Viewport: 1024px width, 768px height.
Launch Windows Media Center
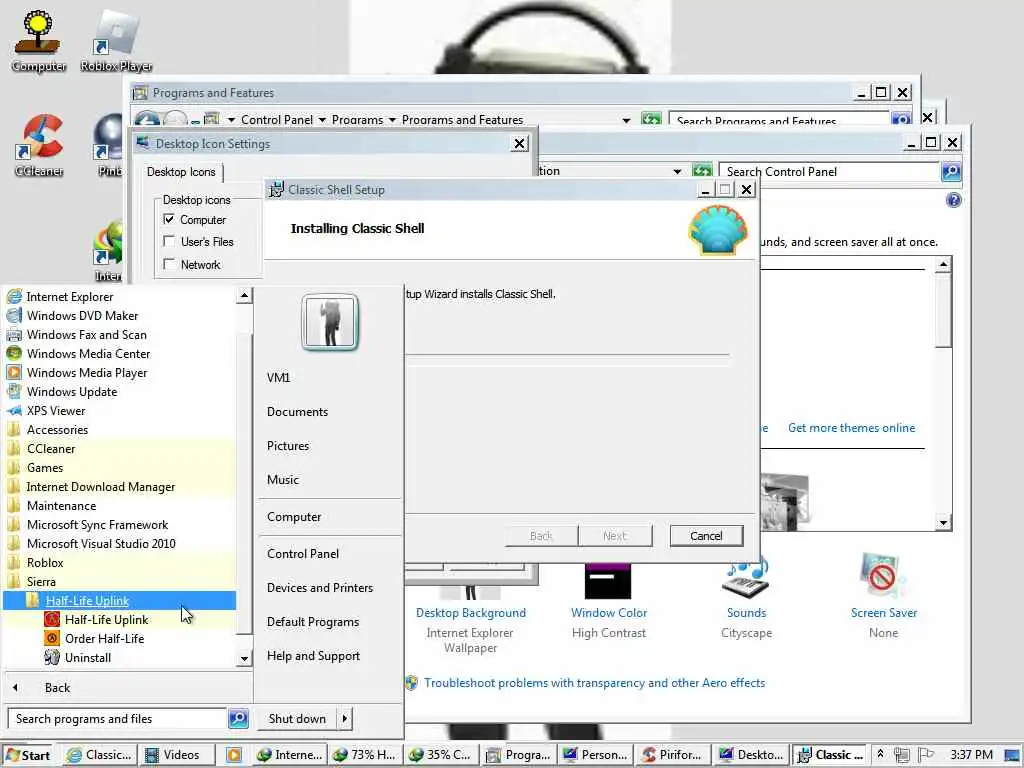[x=88, y=353]
